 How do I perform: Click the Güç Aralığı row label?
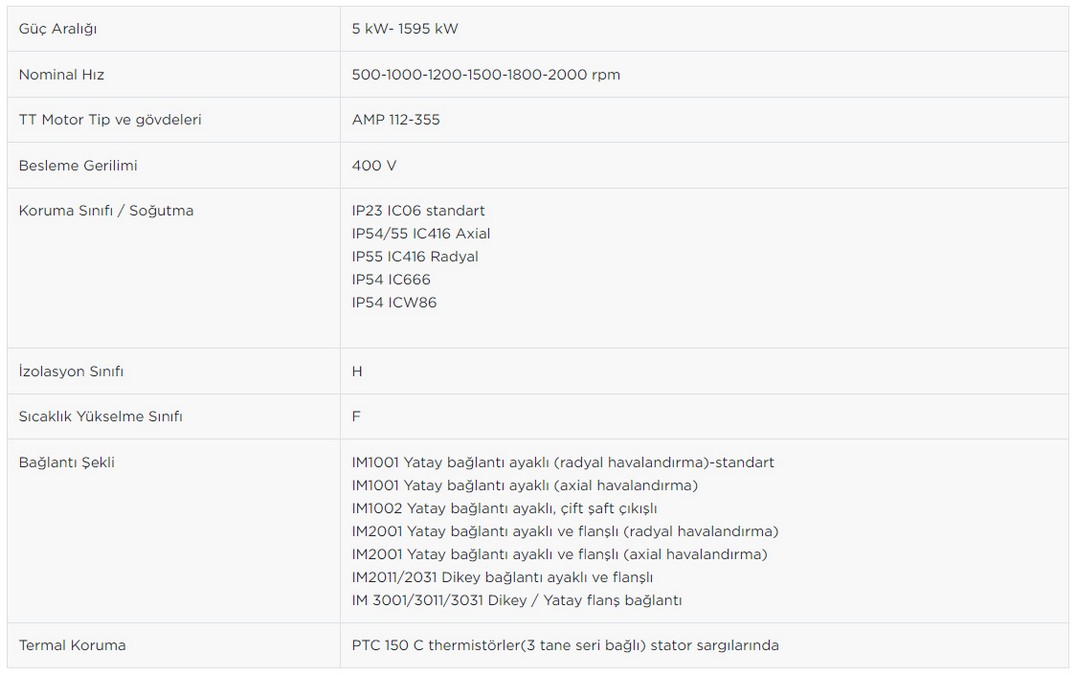click(58, 29)
